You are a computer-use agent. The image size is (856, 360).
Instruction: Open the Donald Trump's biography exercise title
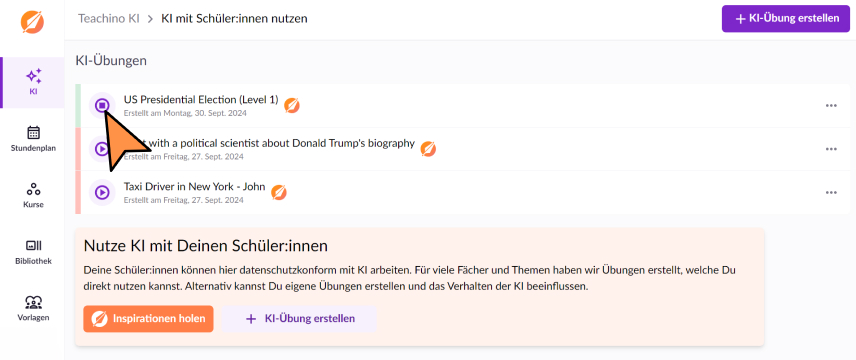point(269,144)
